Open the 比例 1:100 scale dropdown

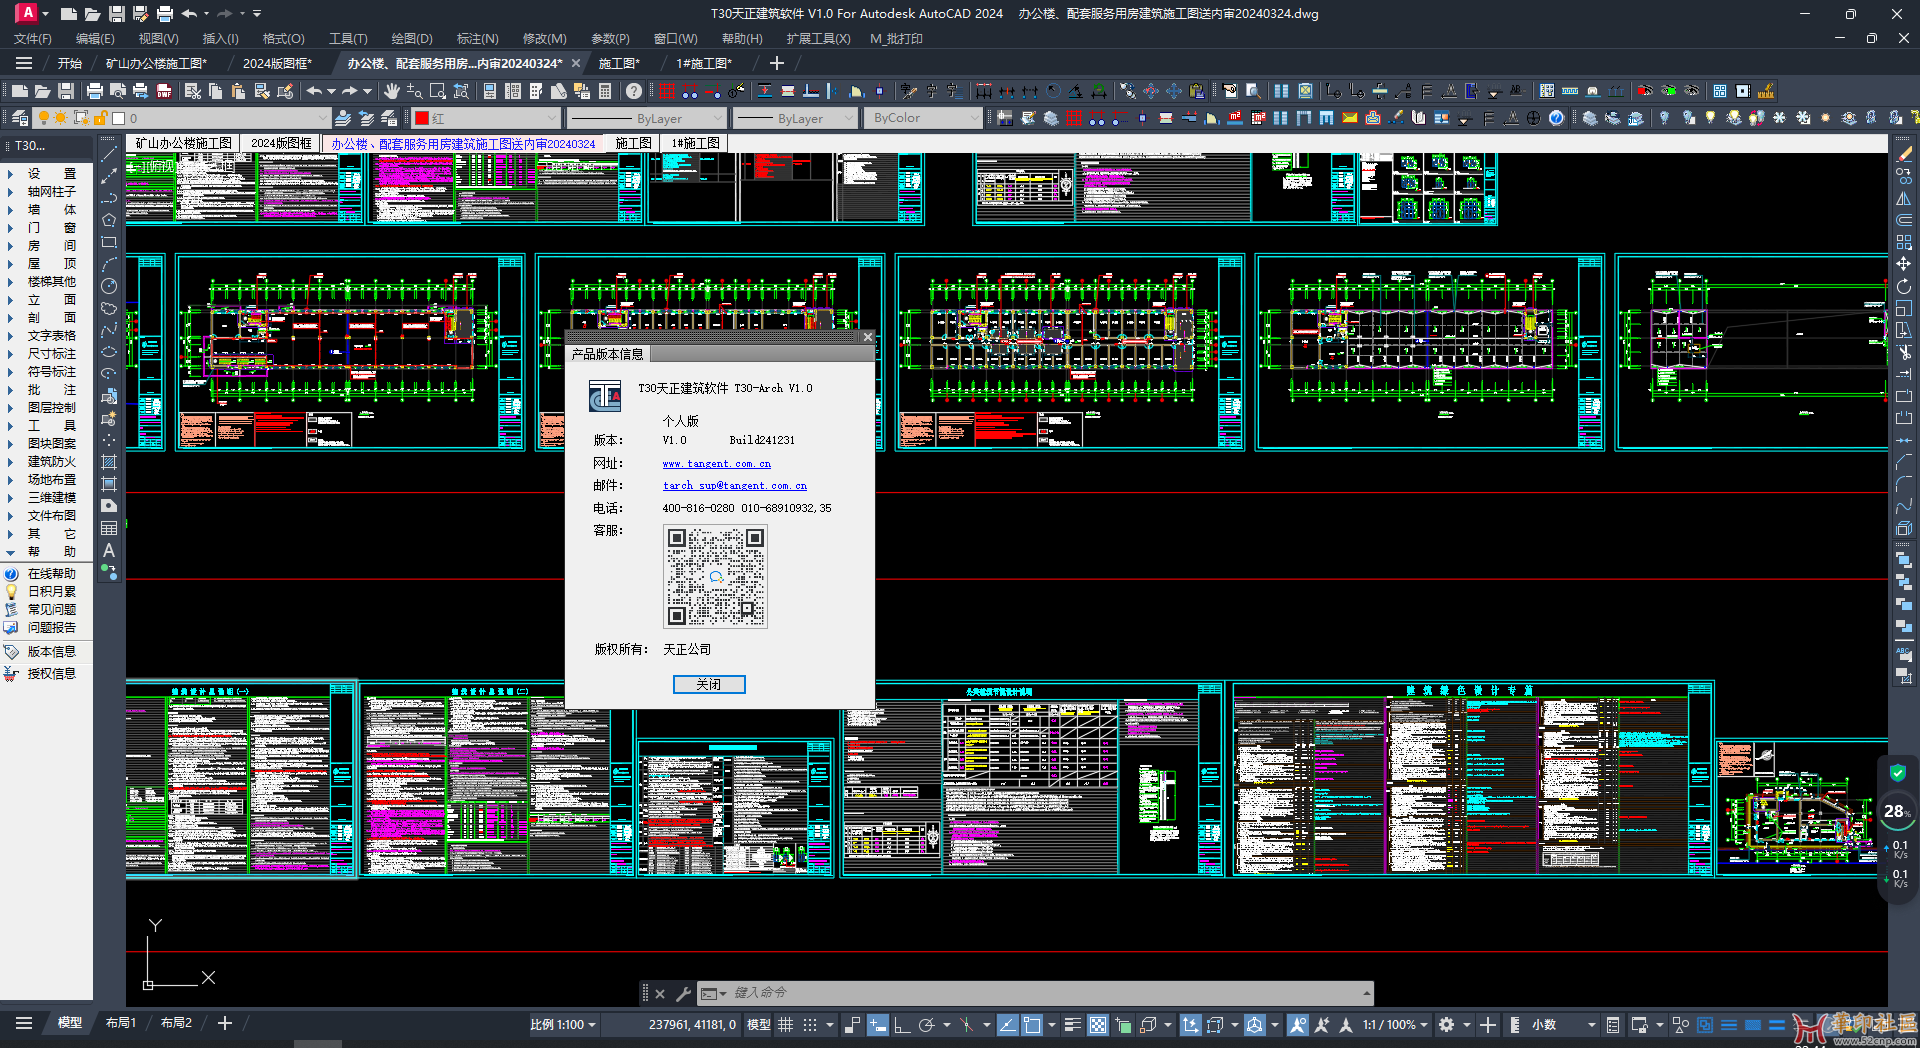[563, 1024]
